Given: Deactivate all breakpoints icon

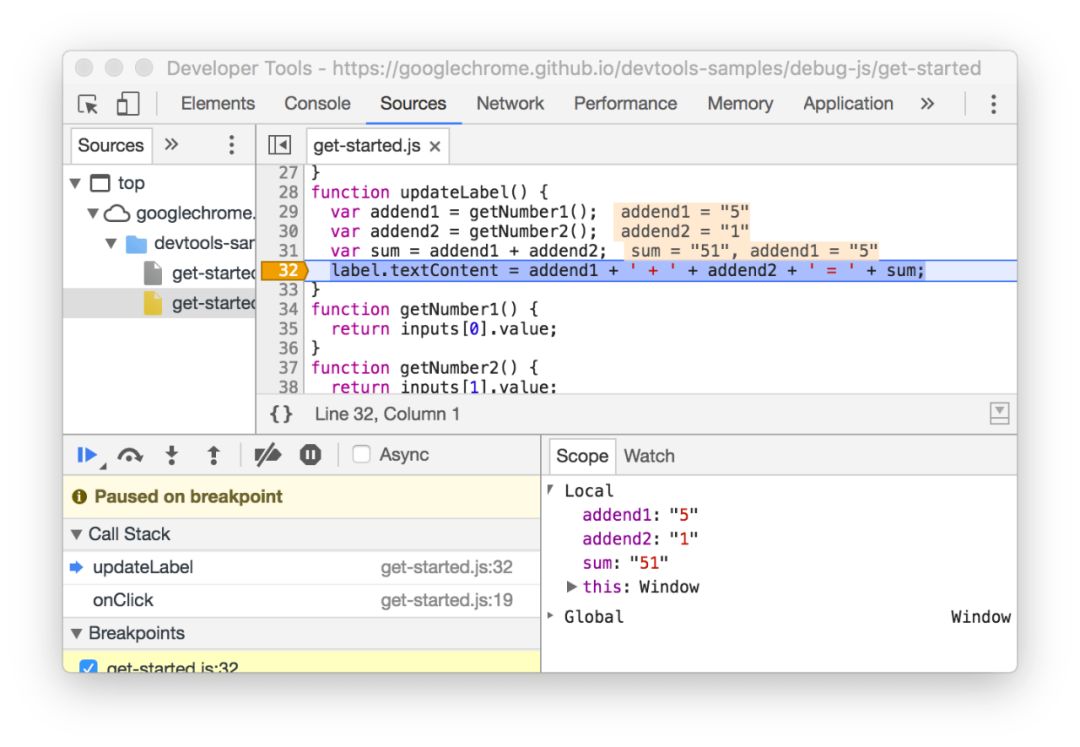Looking at the screenshot, I should pyautogui.click(x=267, y=455).
